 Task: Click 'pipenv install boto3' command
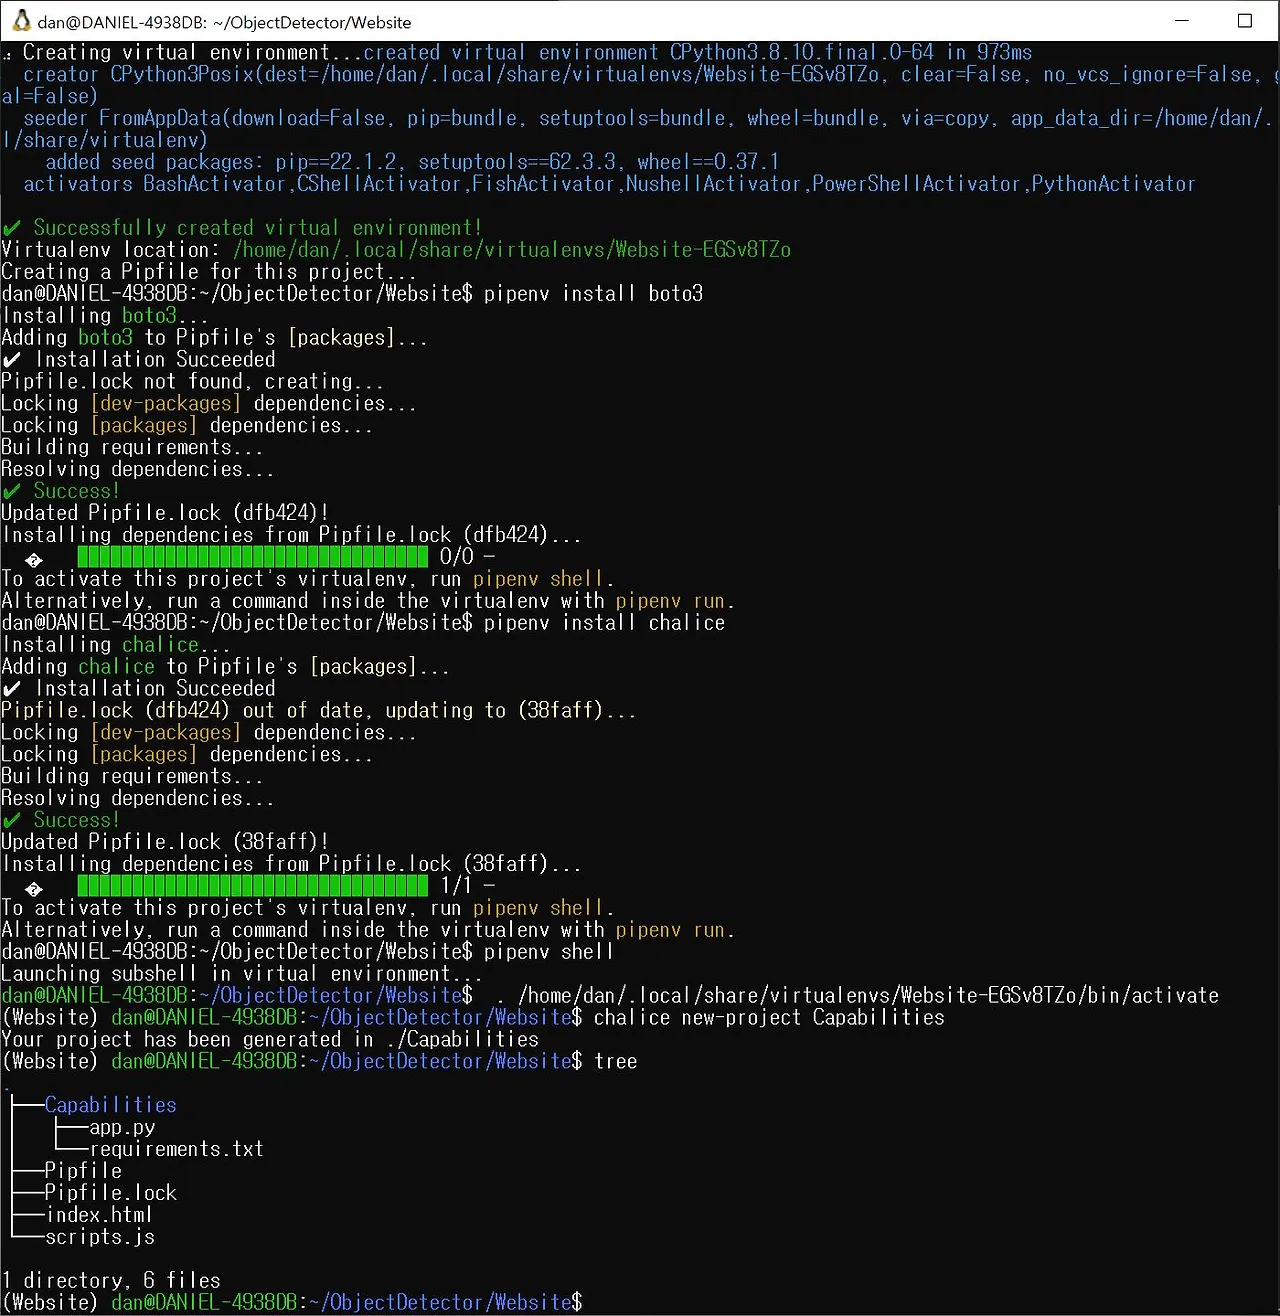pyautogui.click(x=593, y=294)
